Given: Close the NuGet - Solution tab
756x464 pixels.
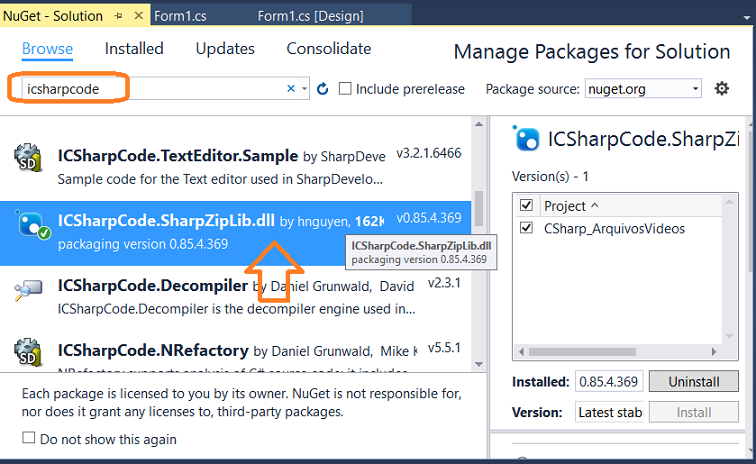Looking at the screenshot, I should pyautogui.click(x=138, y=16).
